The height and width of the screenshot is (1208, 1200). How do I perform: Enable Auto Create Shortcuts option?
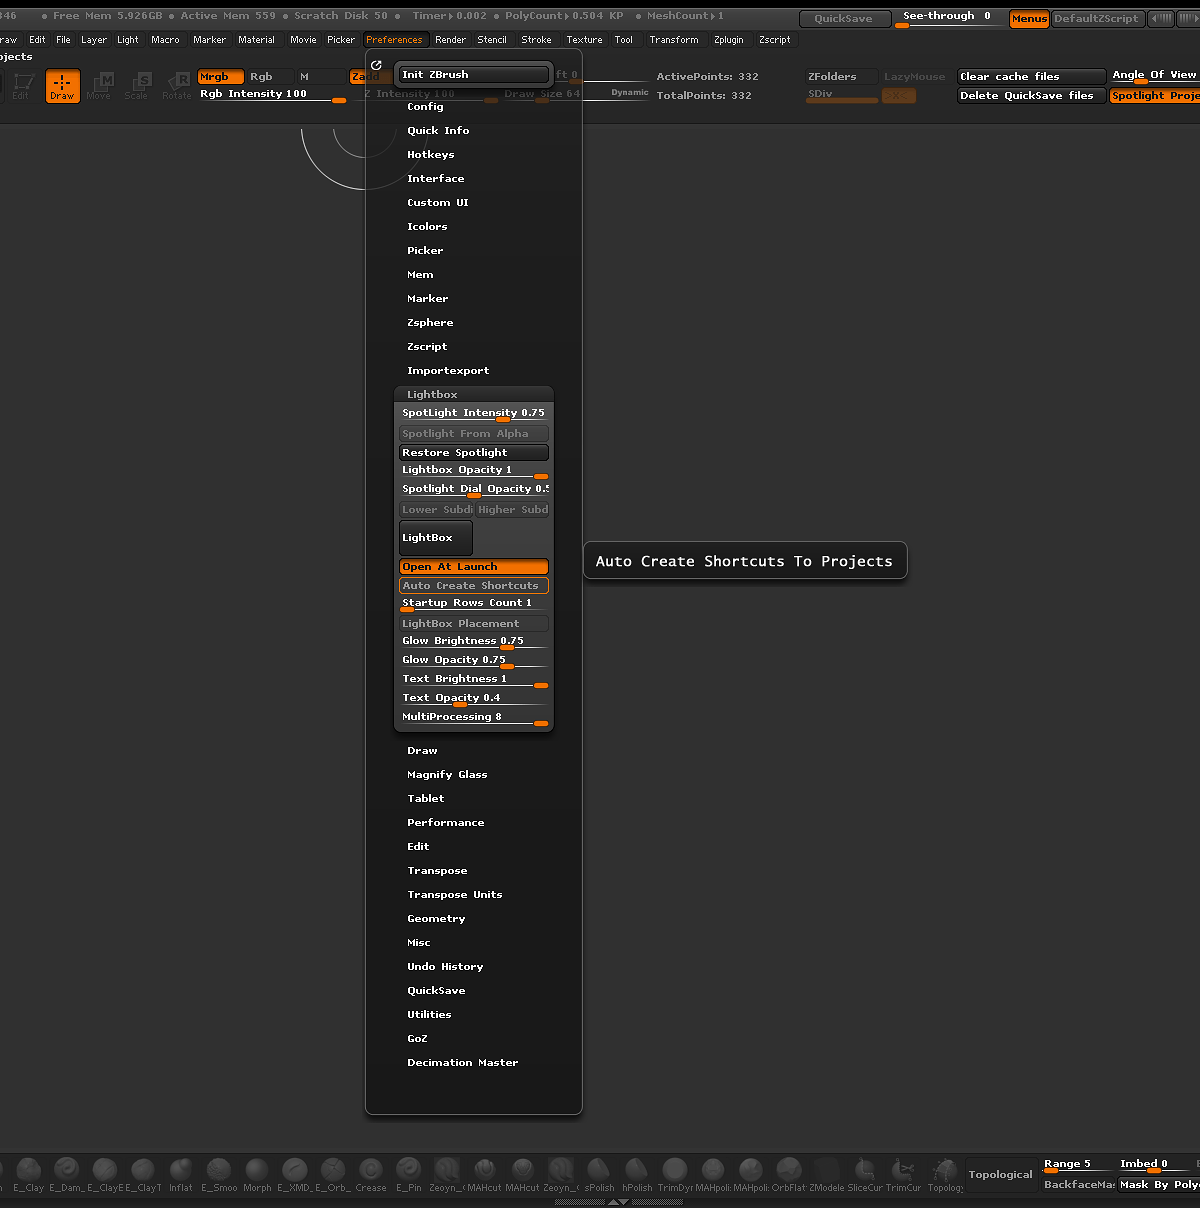(474, 586)
